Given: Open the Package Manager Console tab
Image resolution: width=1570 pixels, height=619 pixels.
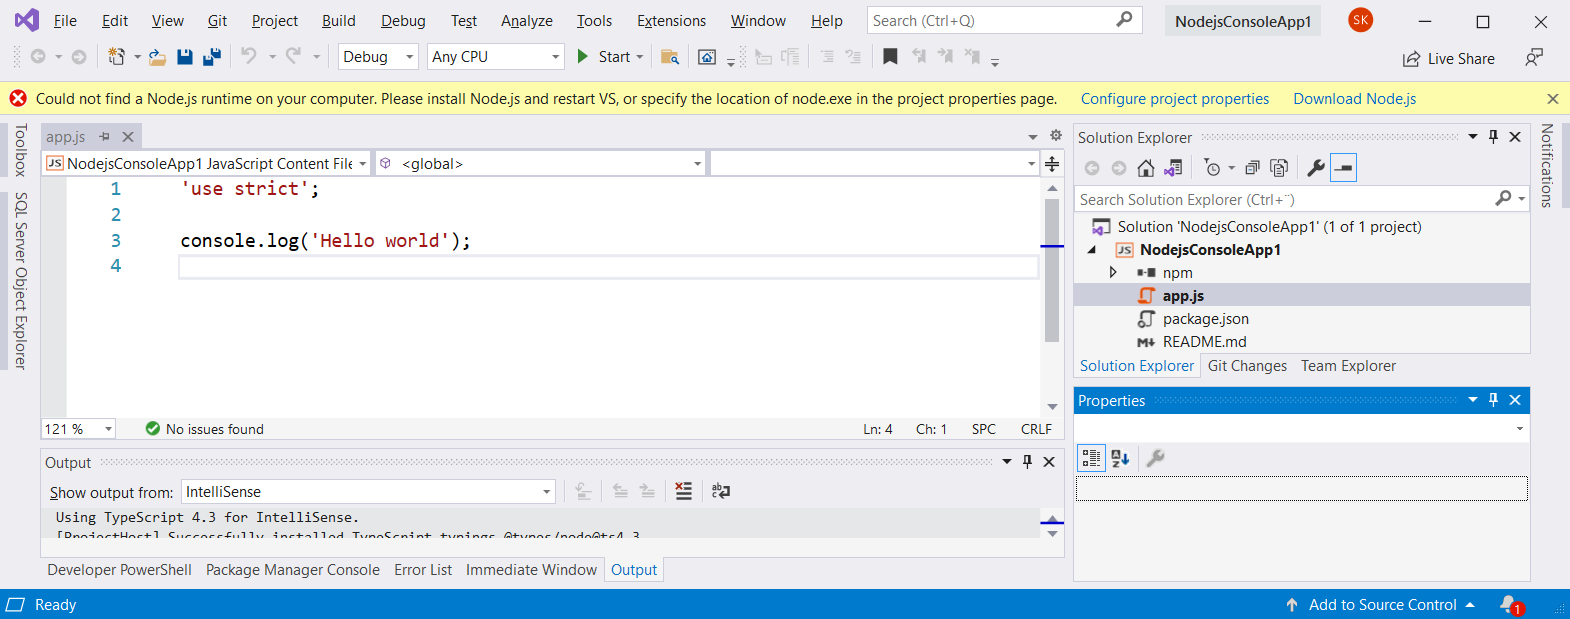Looking at the screenshot, I should tap(293, 570).
